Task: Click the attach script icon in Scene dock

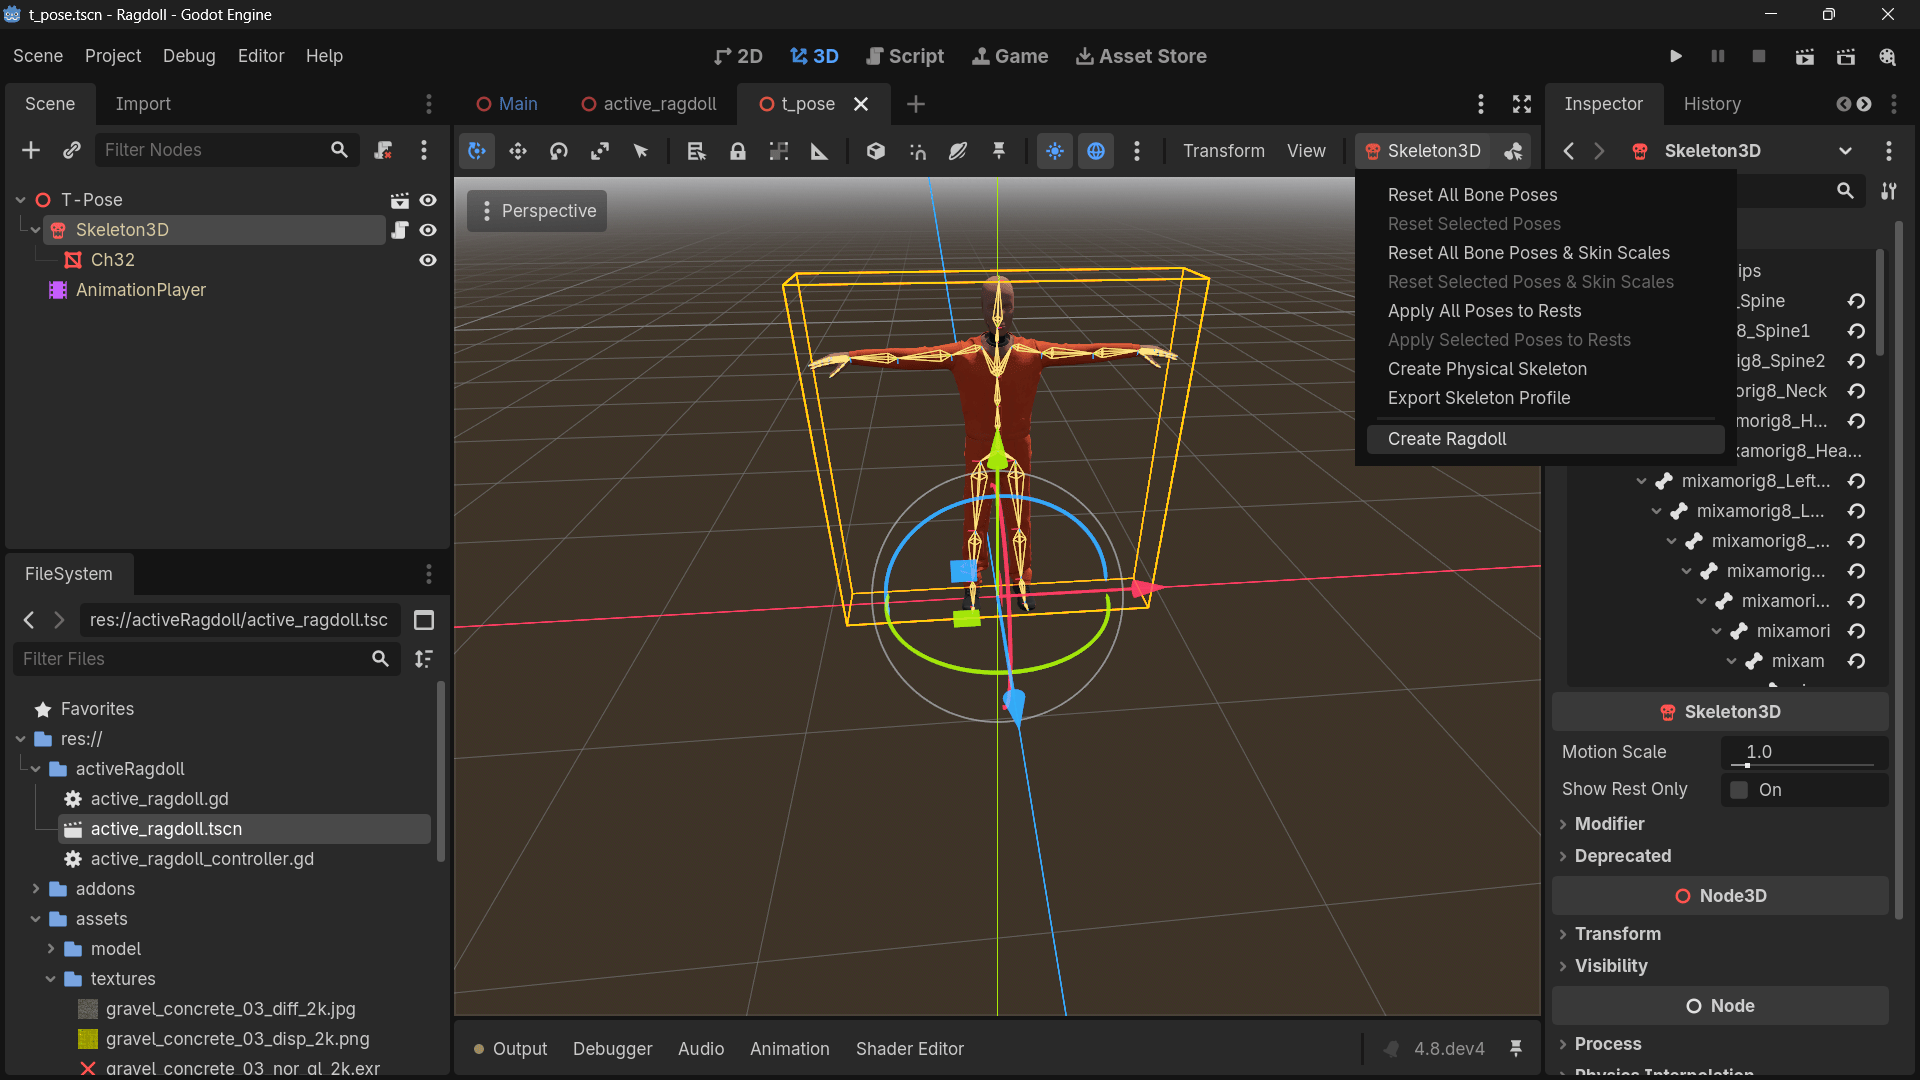Action: (x=383, y=150)
